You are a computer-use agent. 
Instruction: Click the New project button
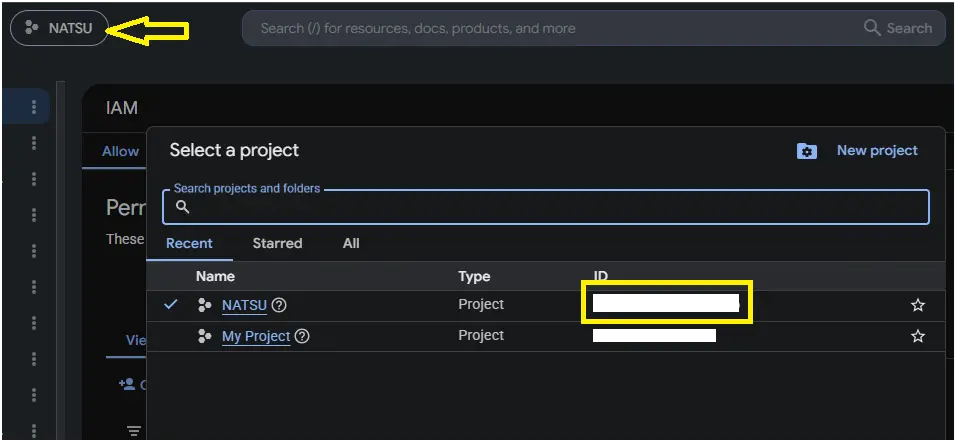tap(877, 151)
